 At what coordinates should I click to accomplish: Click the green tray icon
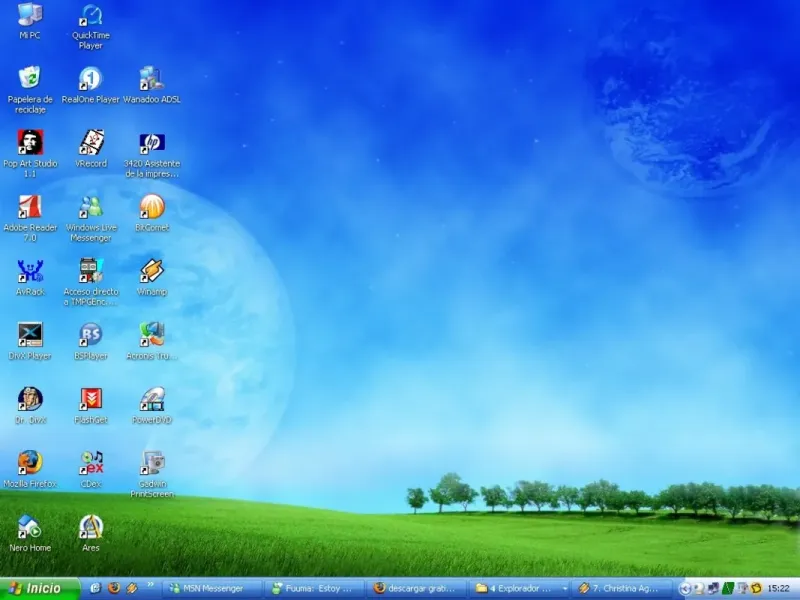728,589
